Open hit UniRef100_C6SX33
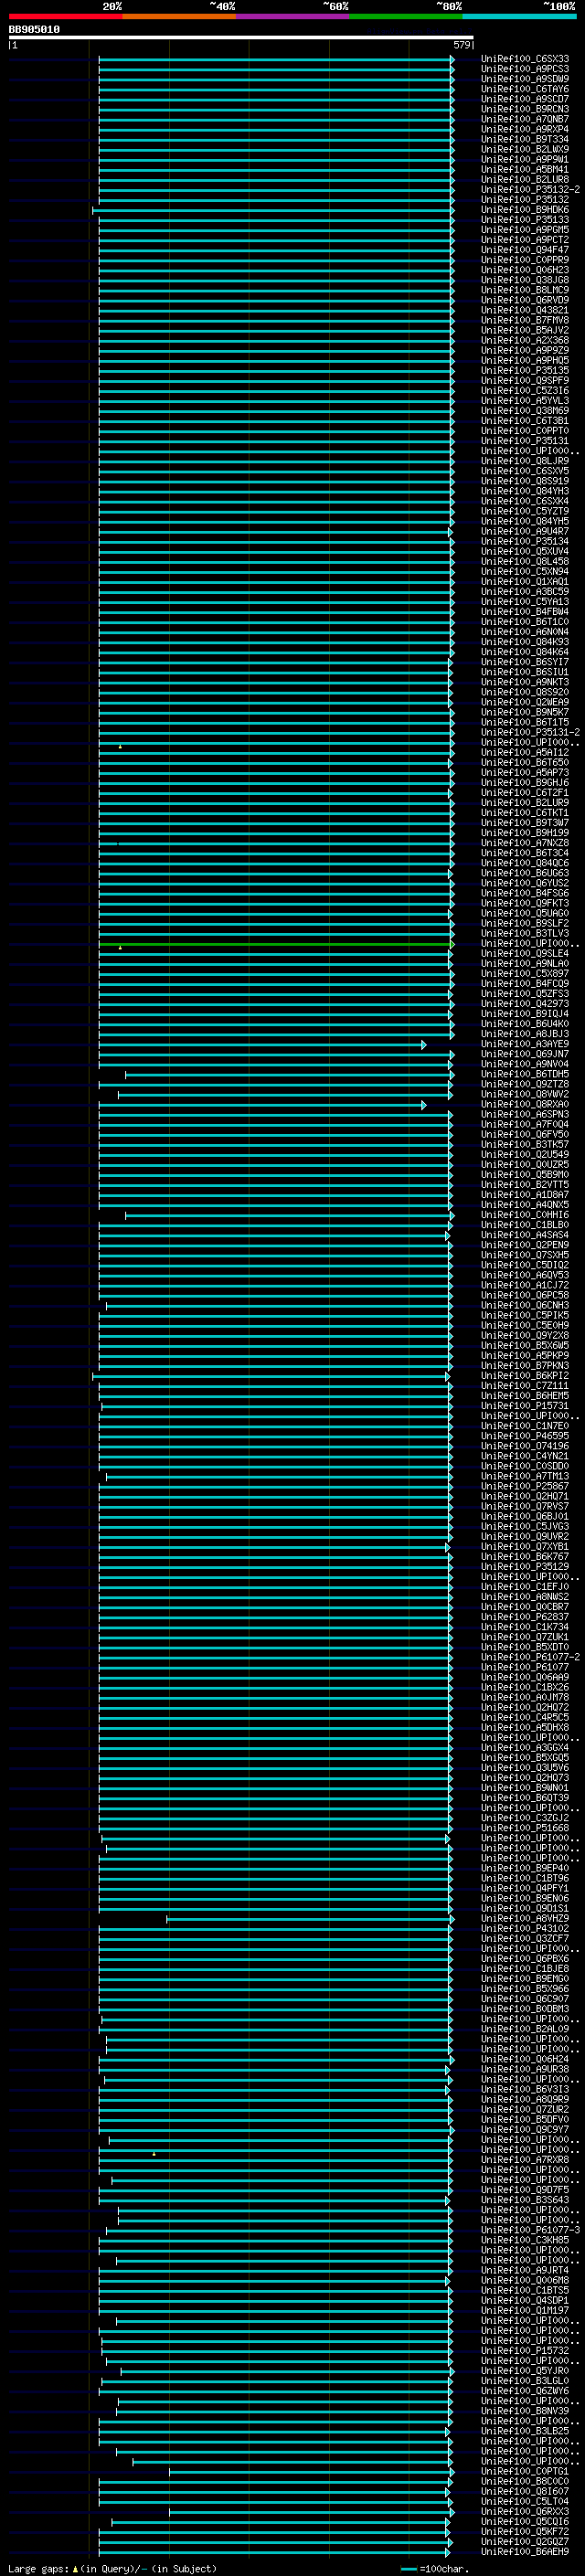This screenshot has width=585, height=2576. [525, 59]
